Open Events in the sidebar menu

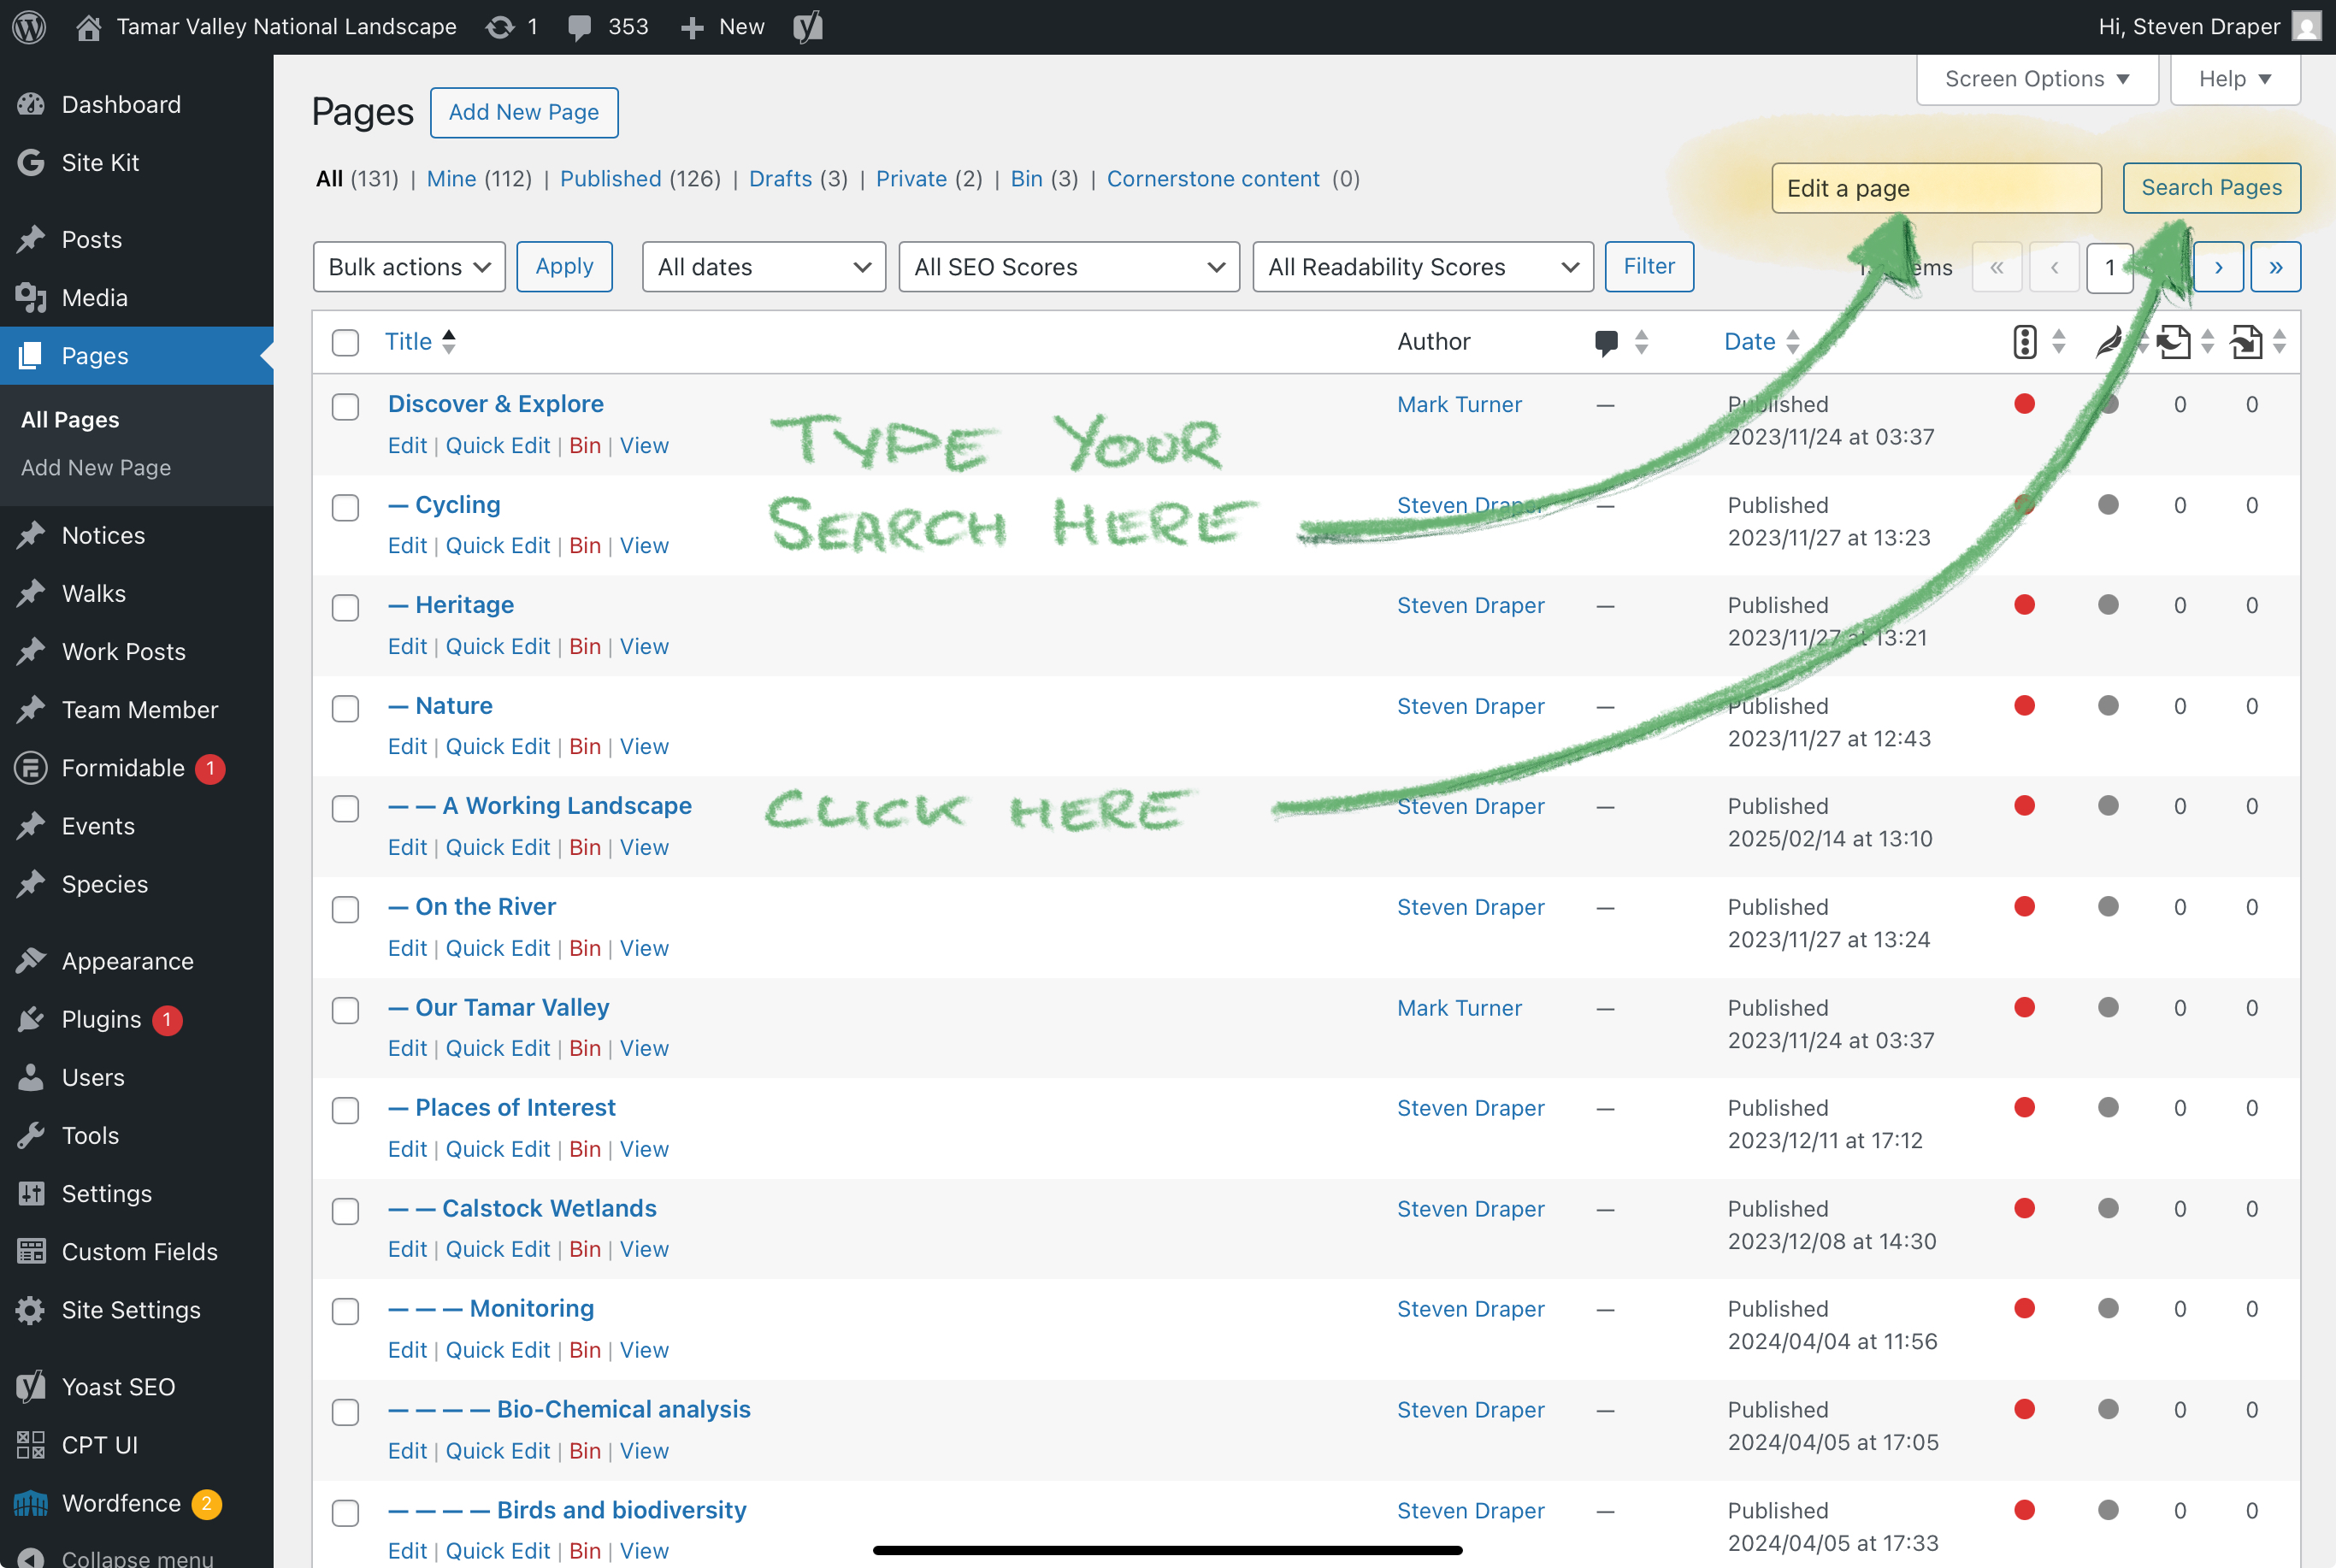(x=98, y=826)
